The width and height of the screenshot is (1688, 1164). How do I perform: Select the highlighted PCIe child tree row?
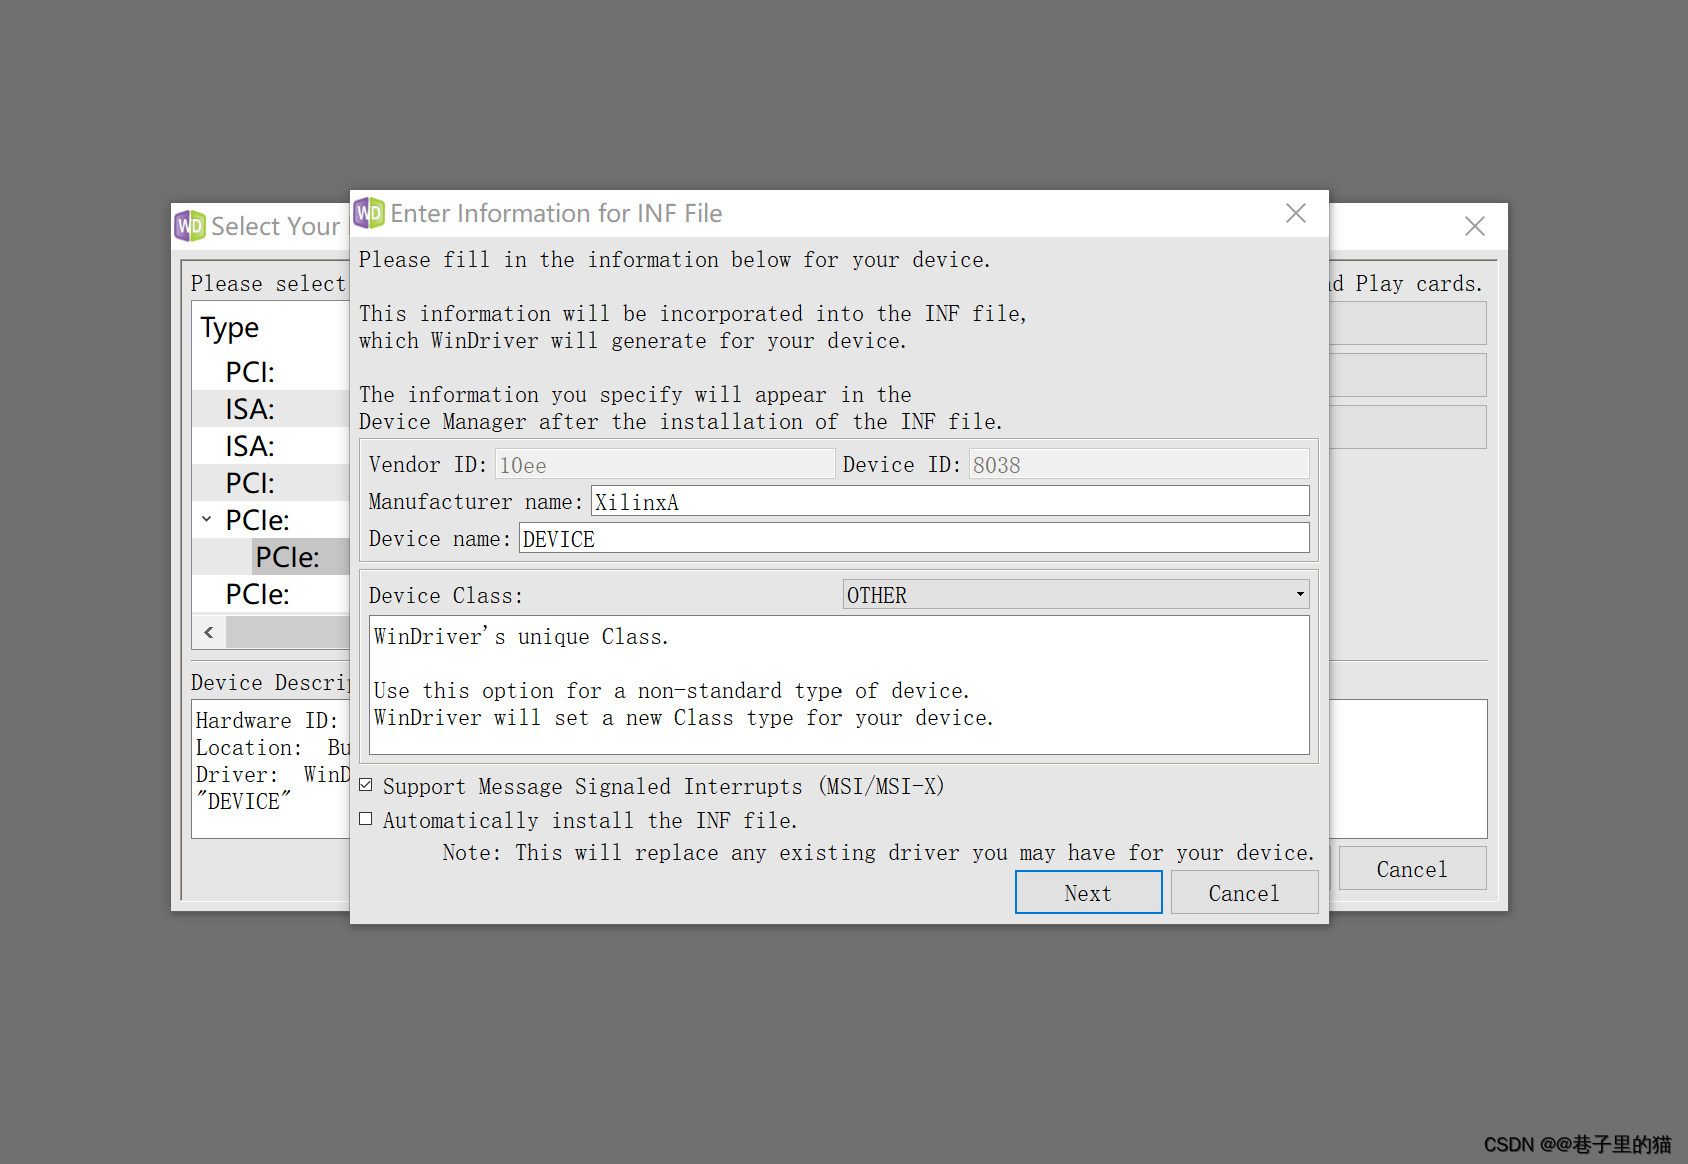[287, 557]
